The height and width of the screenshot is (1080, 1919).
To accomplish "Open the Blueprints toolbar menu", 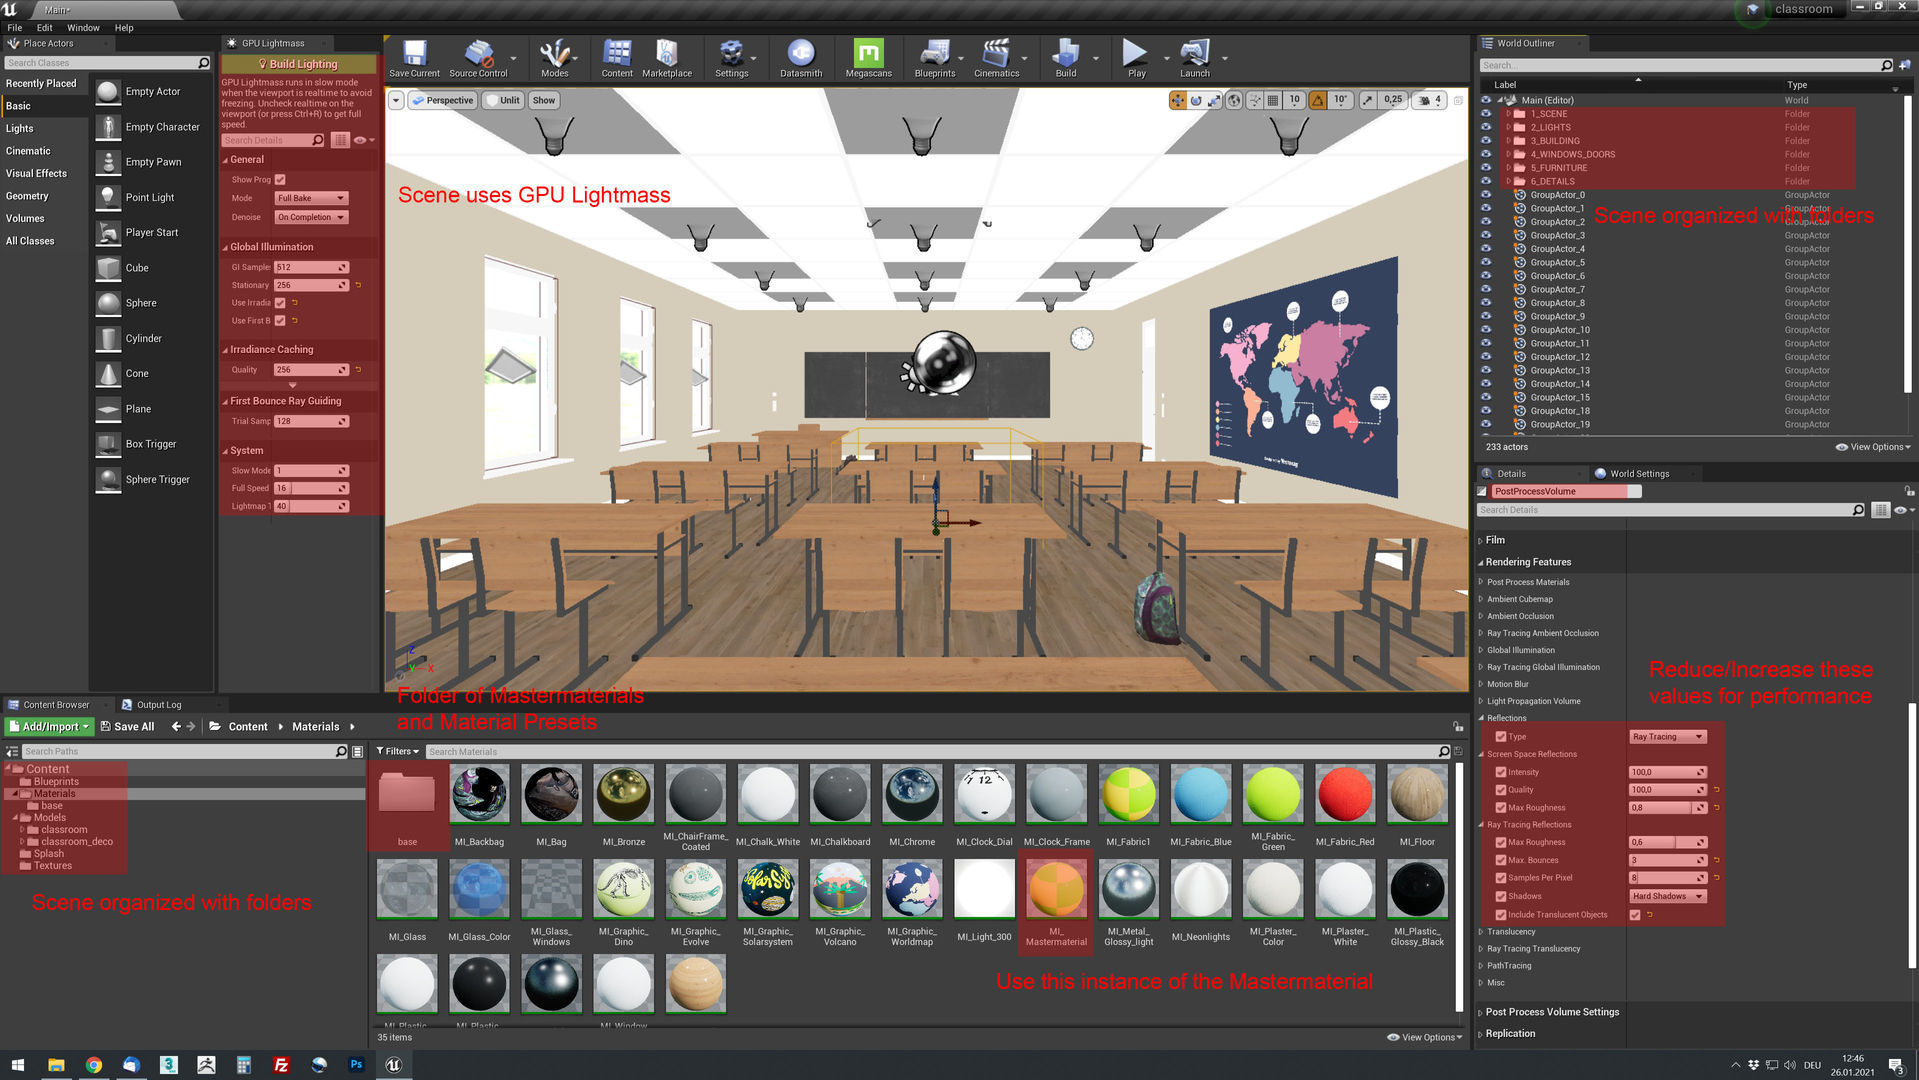I will (934, 57).
